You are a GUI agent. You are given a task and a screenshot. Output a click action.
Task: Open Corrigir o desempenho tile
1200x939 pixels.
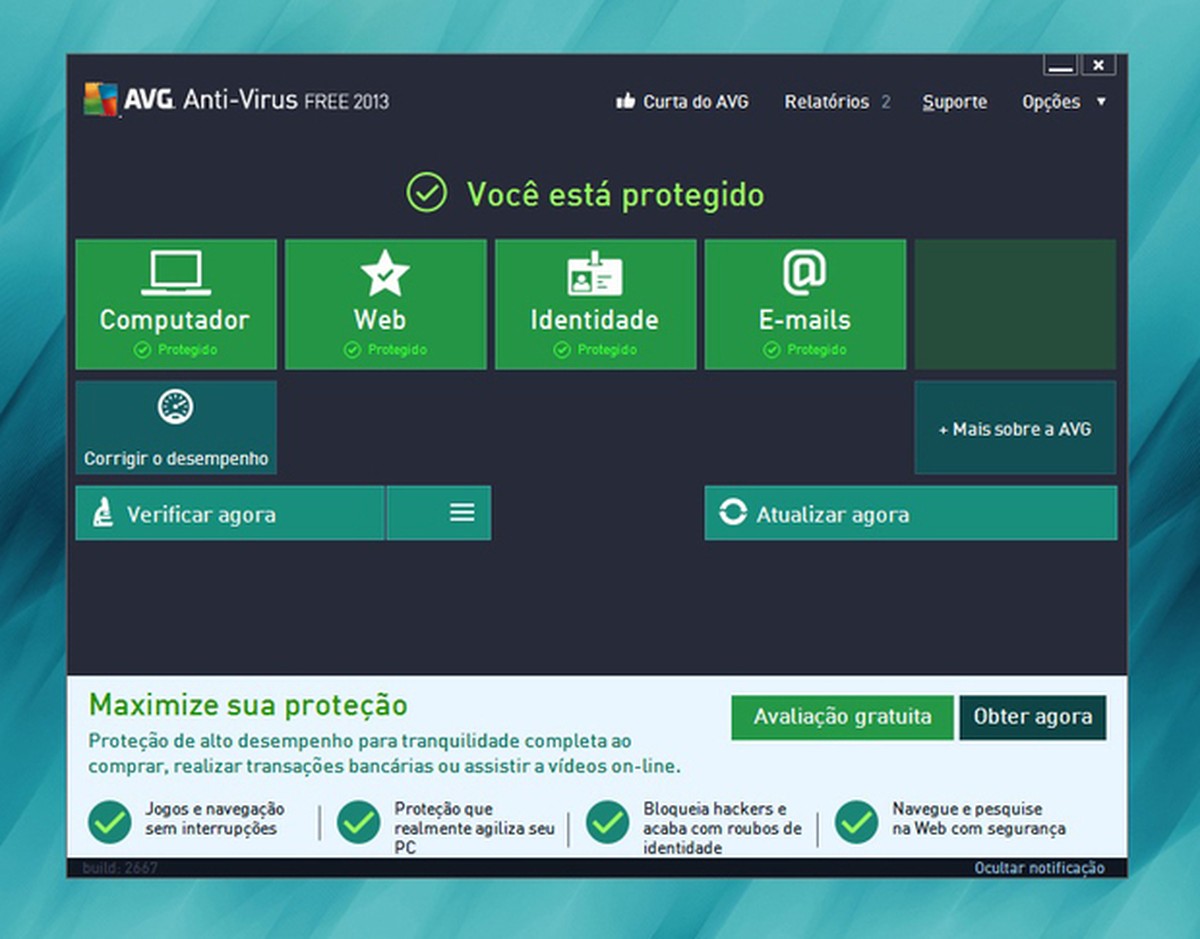click(x=176, y=427)
